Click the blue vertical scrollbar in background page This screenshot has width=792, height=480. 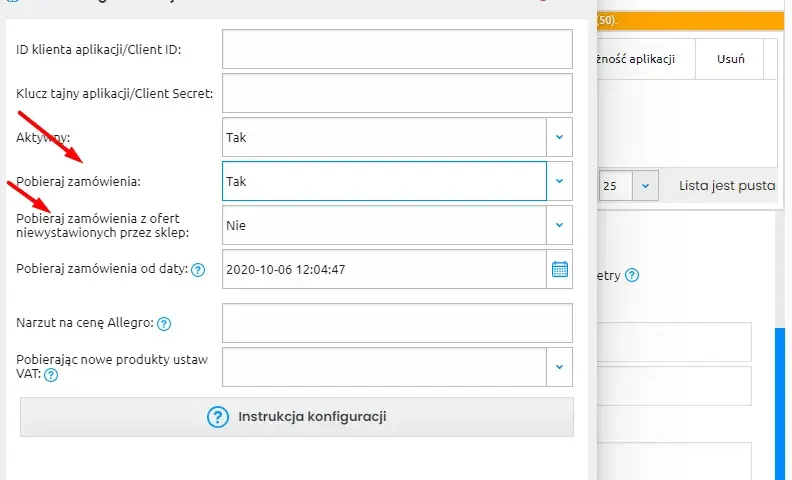pos(780,403)
